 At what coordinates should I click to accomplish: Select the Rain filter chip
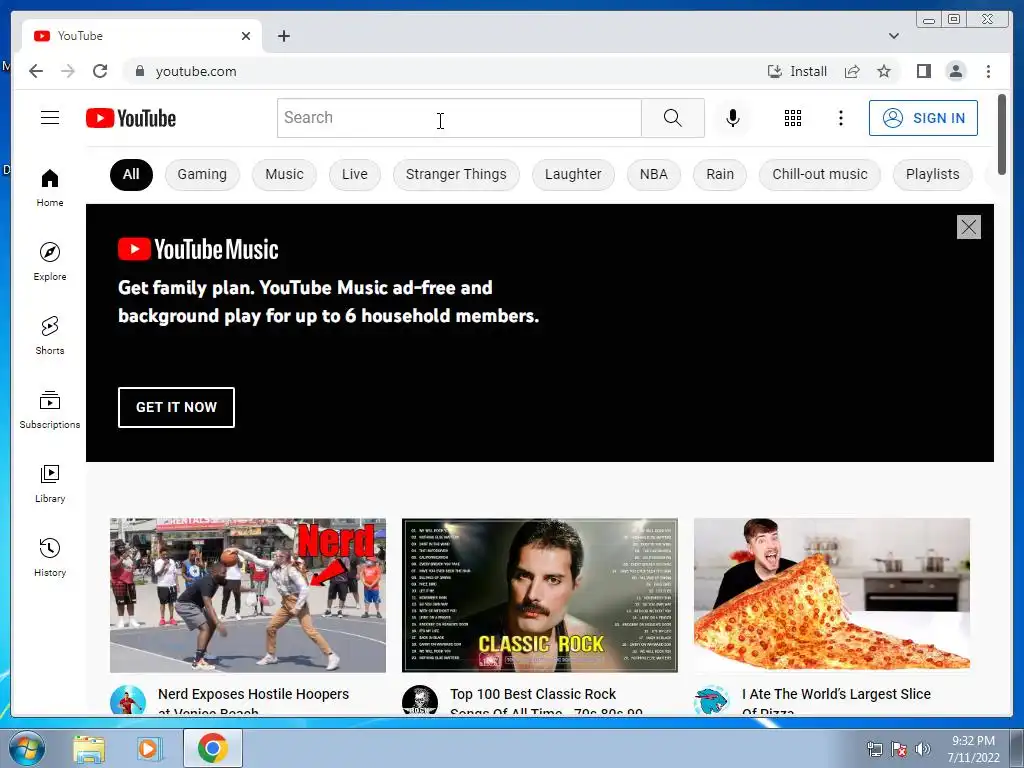pyautogui.click(x=720, y=174)
